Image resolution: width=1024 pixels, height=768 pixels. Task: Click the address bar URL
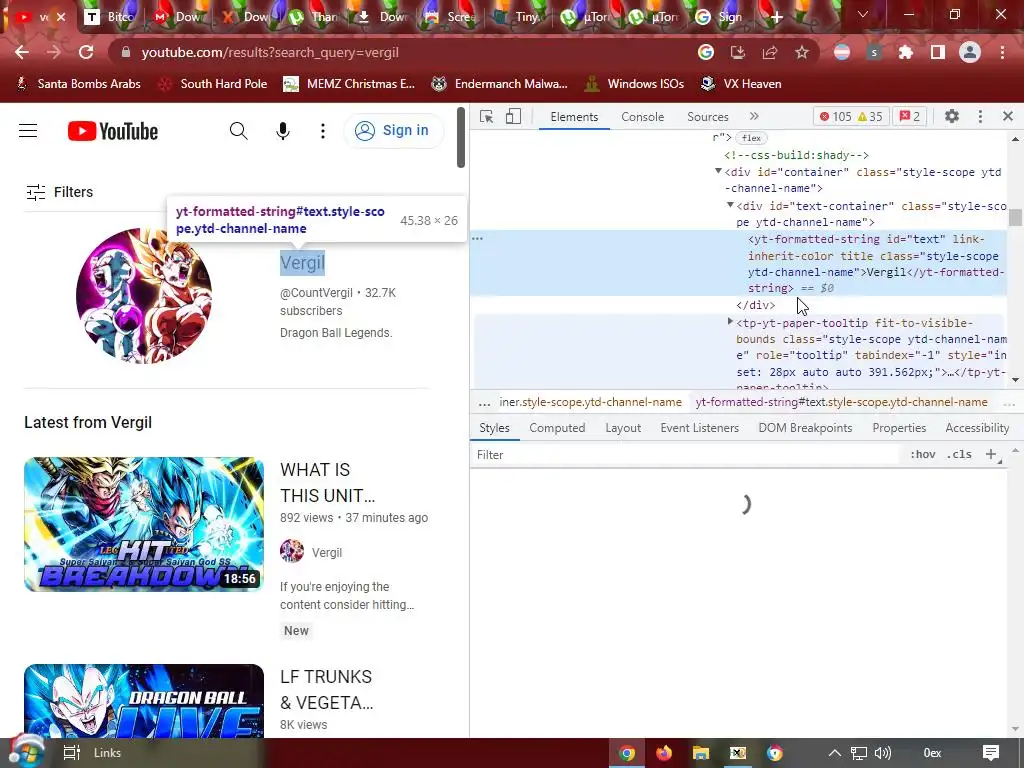(270, 52)
